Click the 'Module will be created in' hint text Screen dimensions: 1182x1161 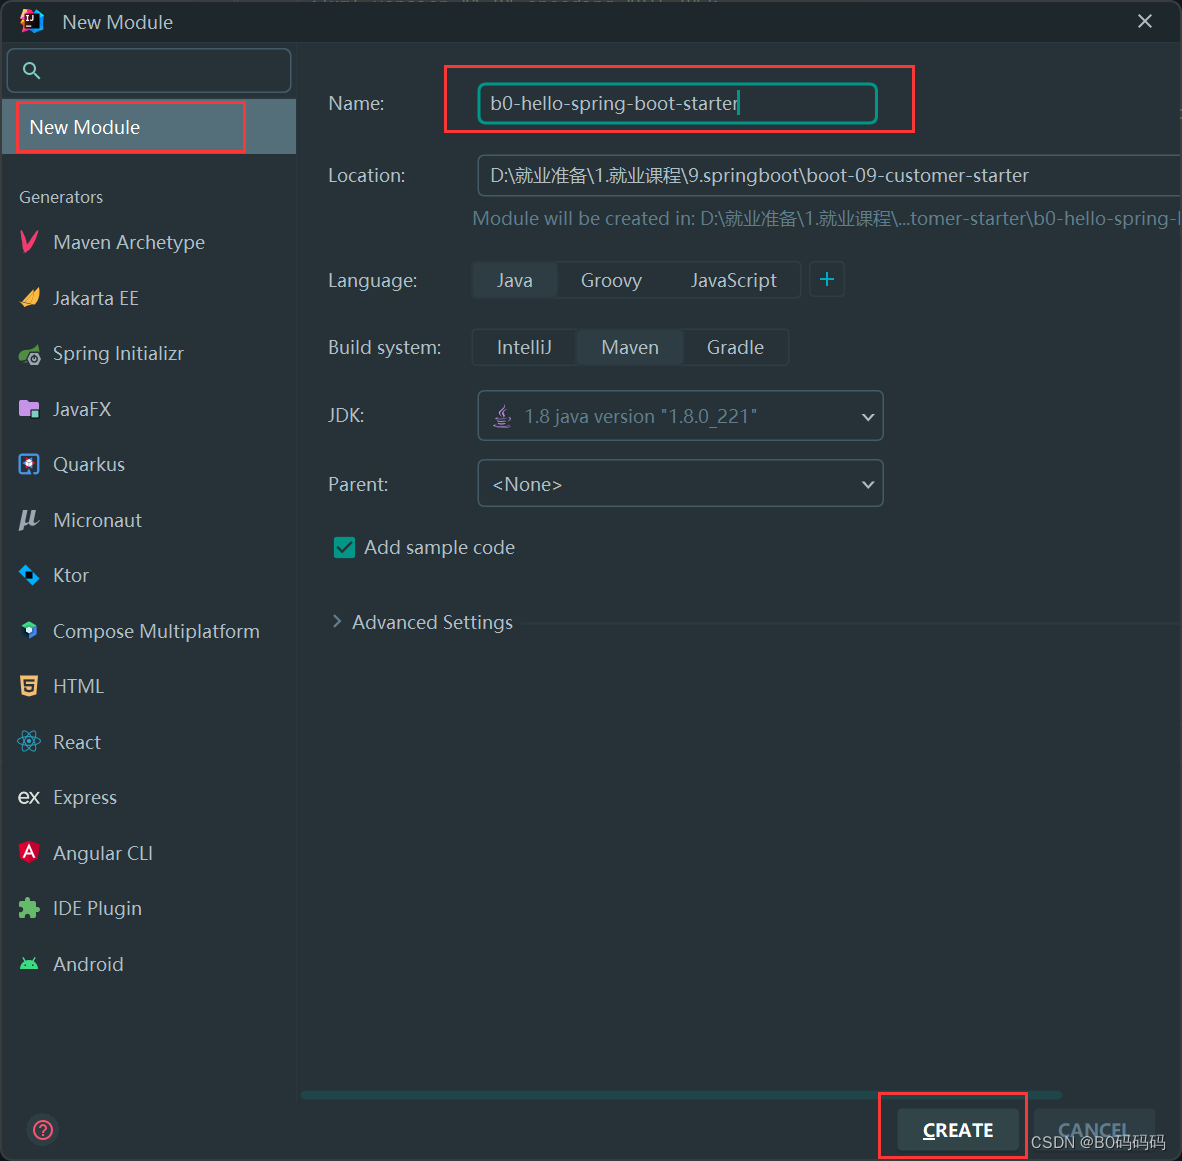[826, 219]
